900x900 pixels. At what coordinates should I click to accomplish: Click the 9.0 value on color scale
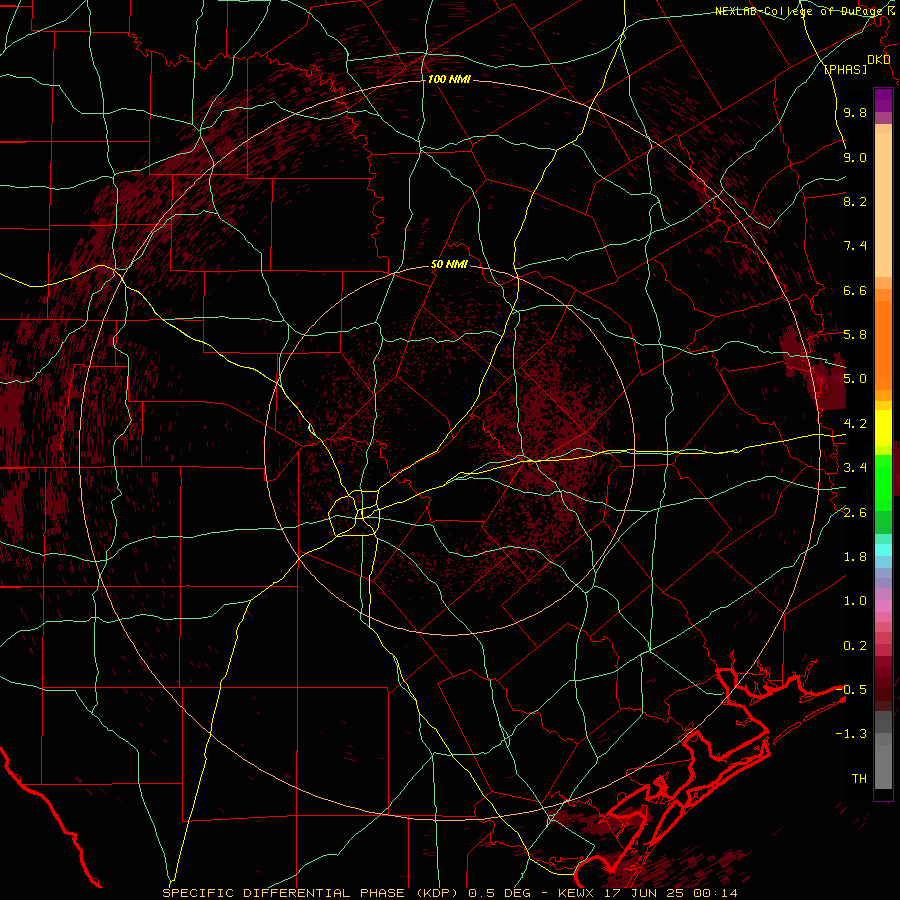[x=855, y=157]
